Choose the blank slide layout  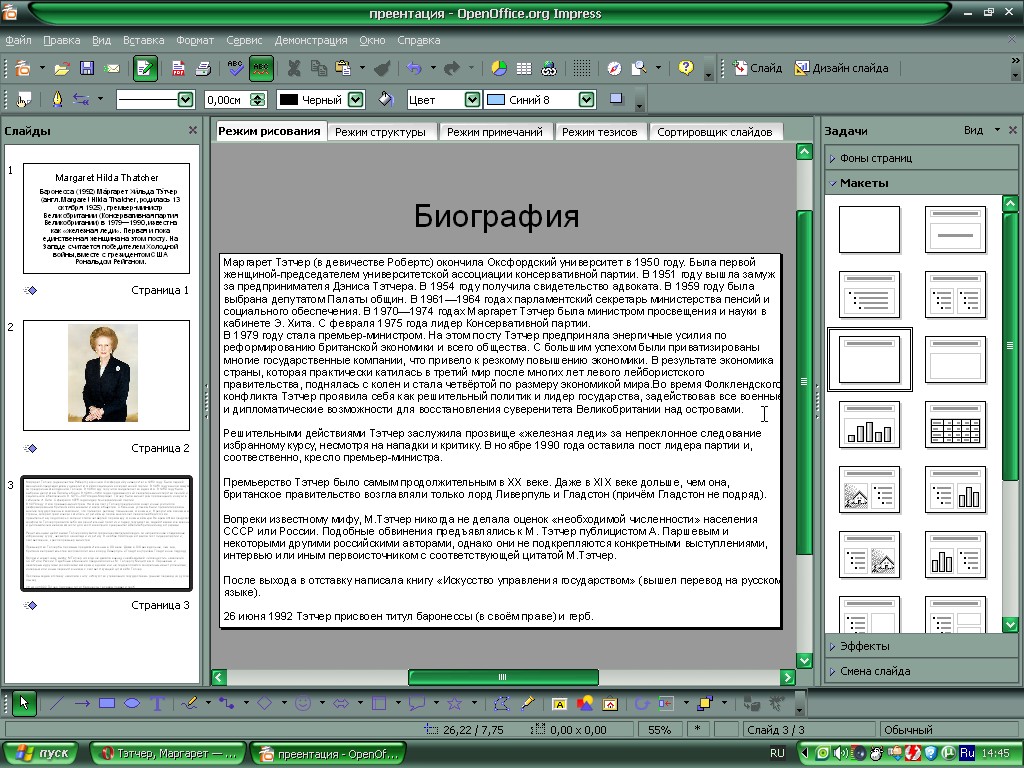tap(869, 230)
